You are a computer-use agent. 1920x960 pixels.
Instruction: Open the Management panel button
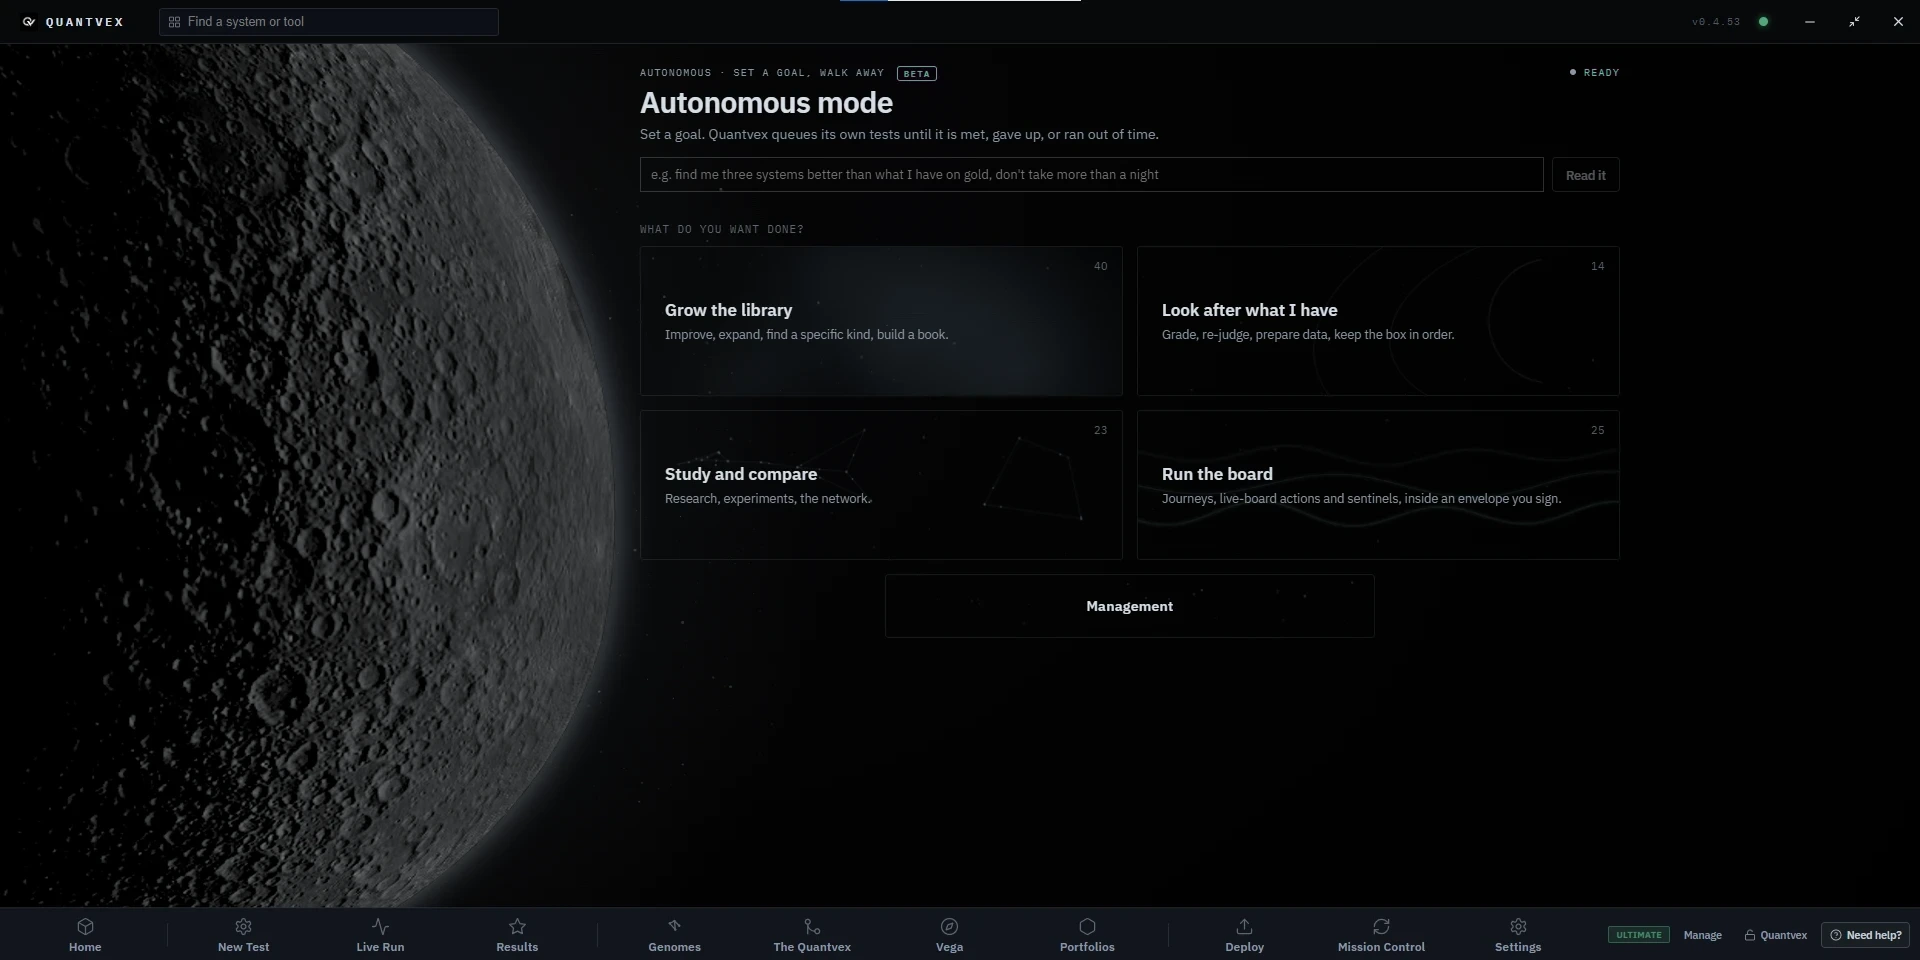tap(1129, 606)
